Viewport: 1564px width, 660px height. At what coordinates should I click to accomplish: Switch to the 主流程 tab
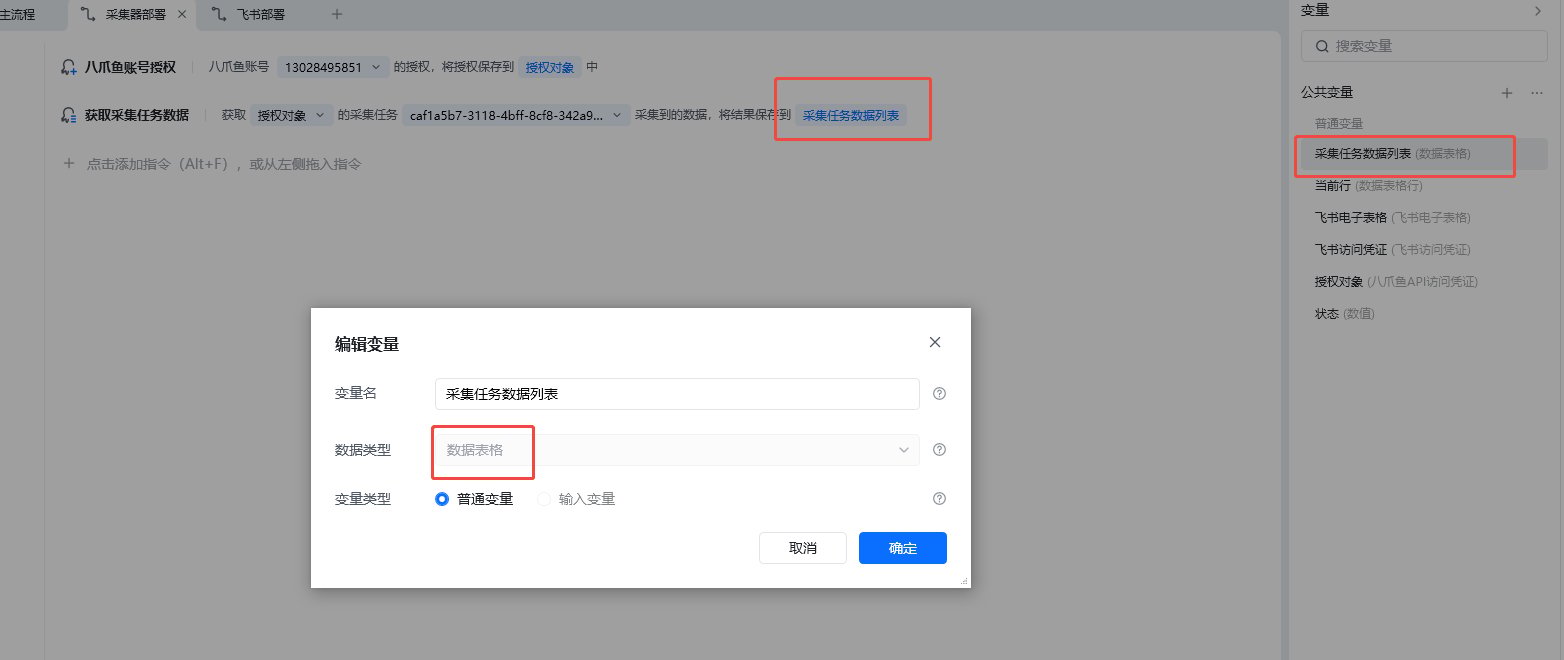[x=17, y=14]
